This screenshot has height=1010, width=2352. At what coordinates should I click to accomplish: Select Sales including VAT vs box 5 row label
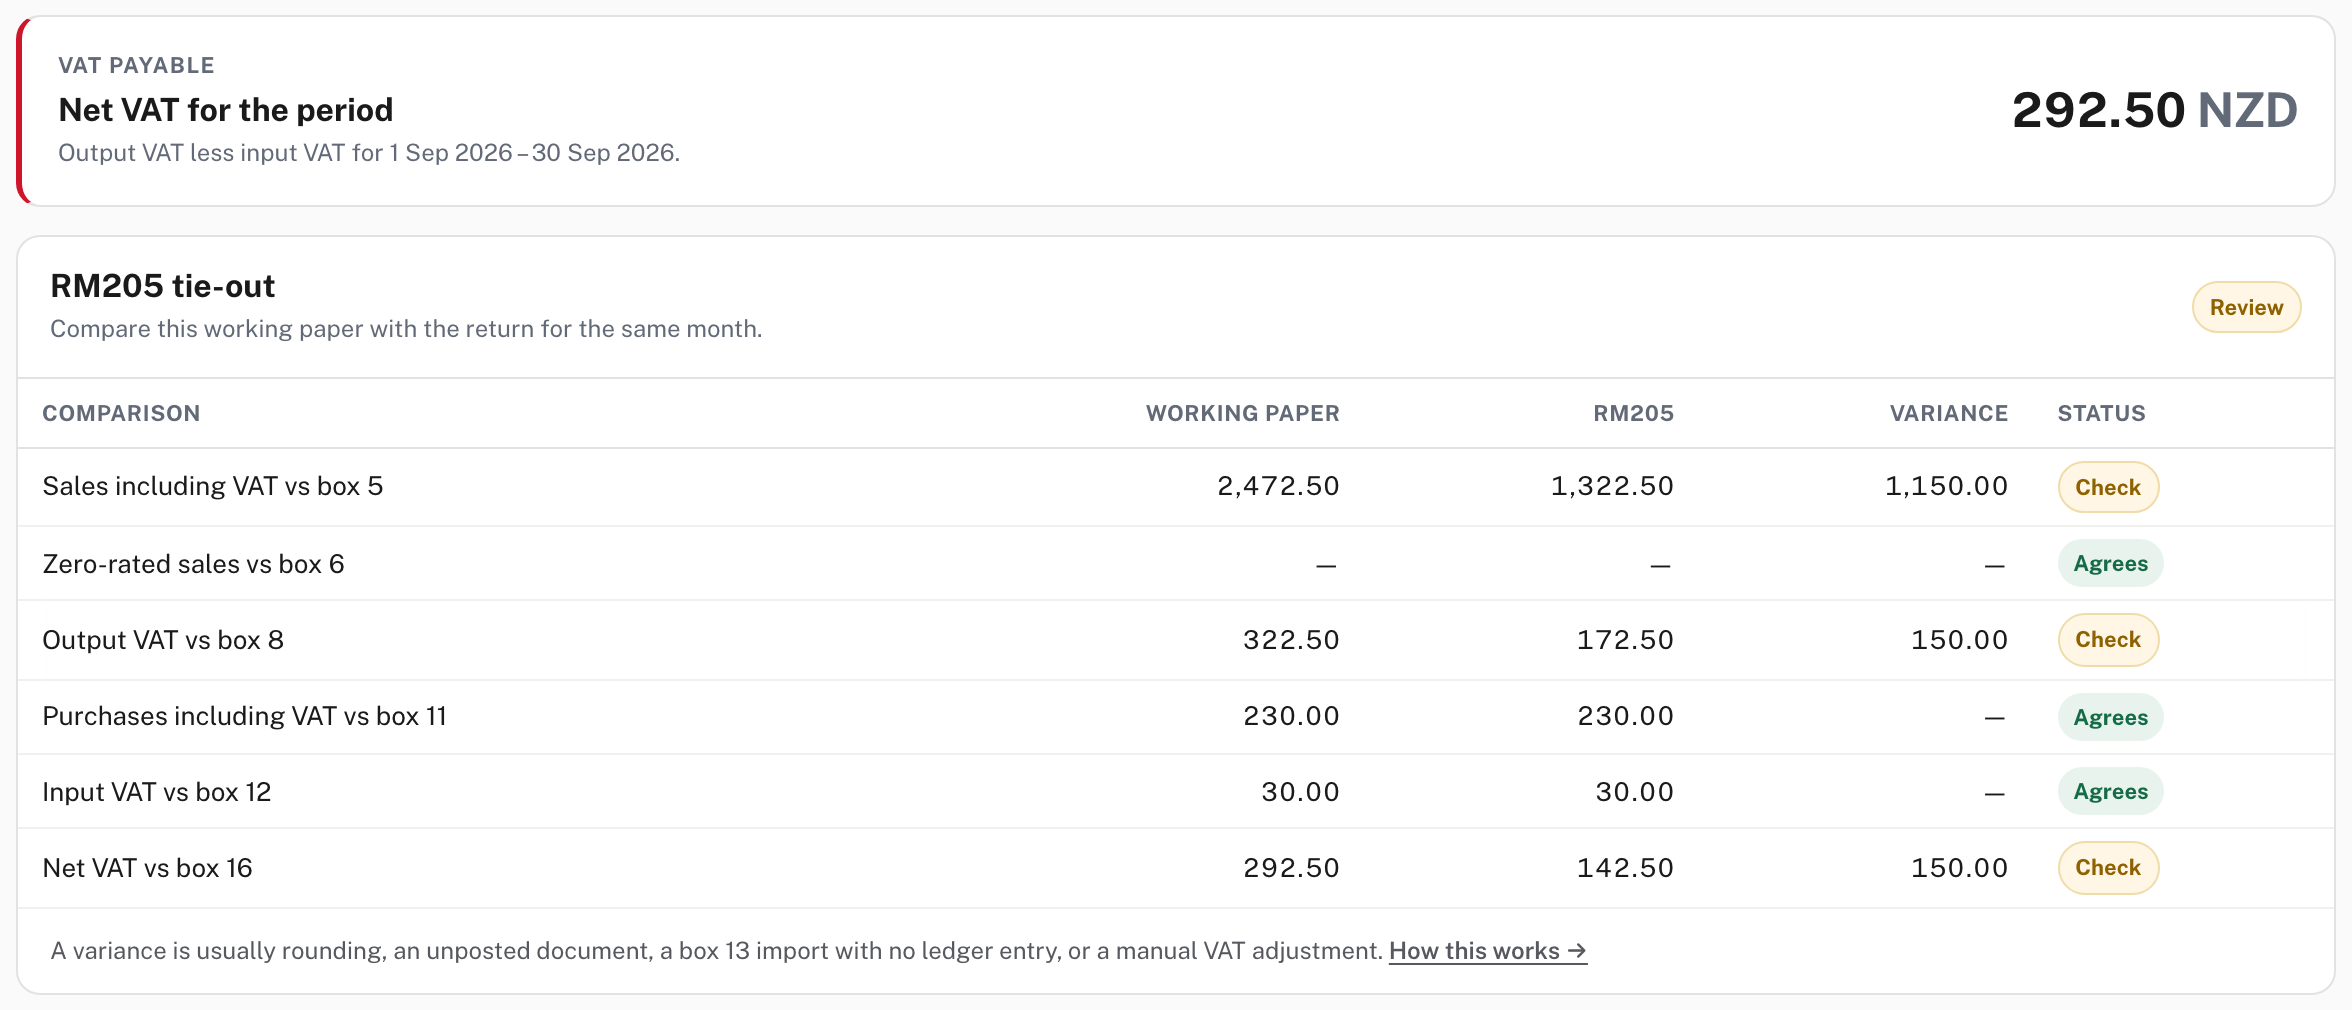[213, 486]
